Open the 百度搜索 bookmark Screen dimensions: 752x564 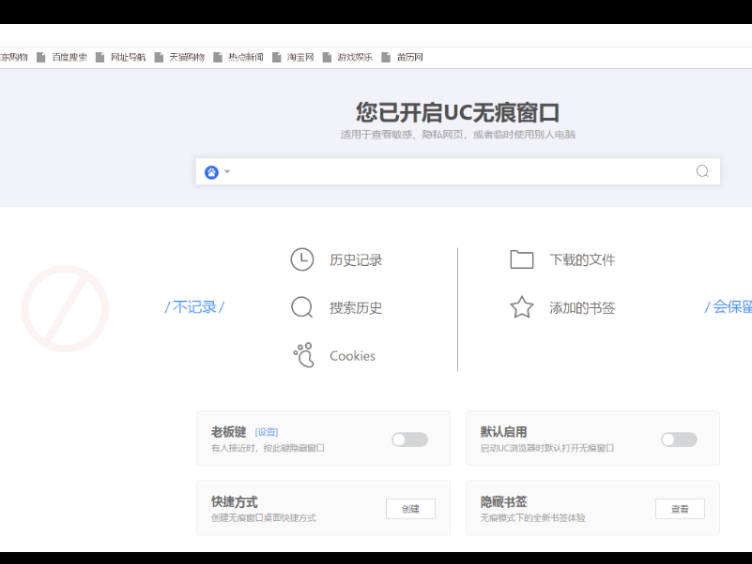62,58
